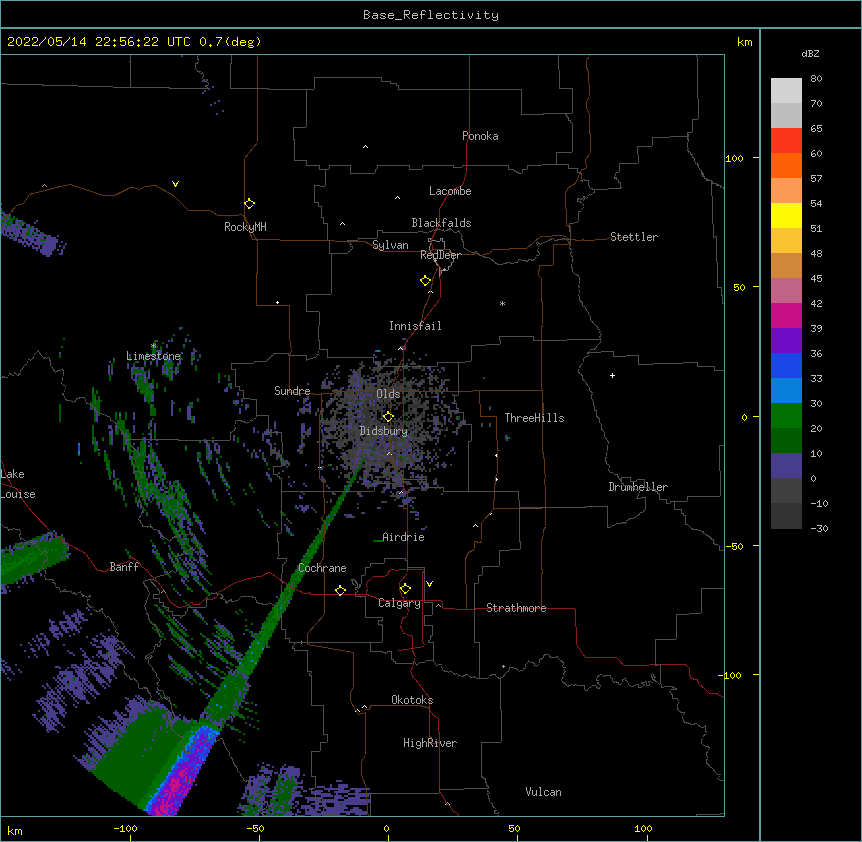The width and height of the screenshot is (862, 842).
Task: Click the 100 tick label on right axis
Action: pos(734,158)
